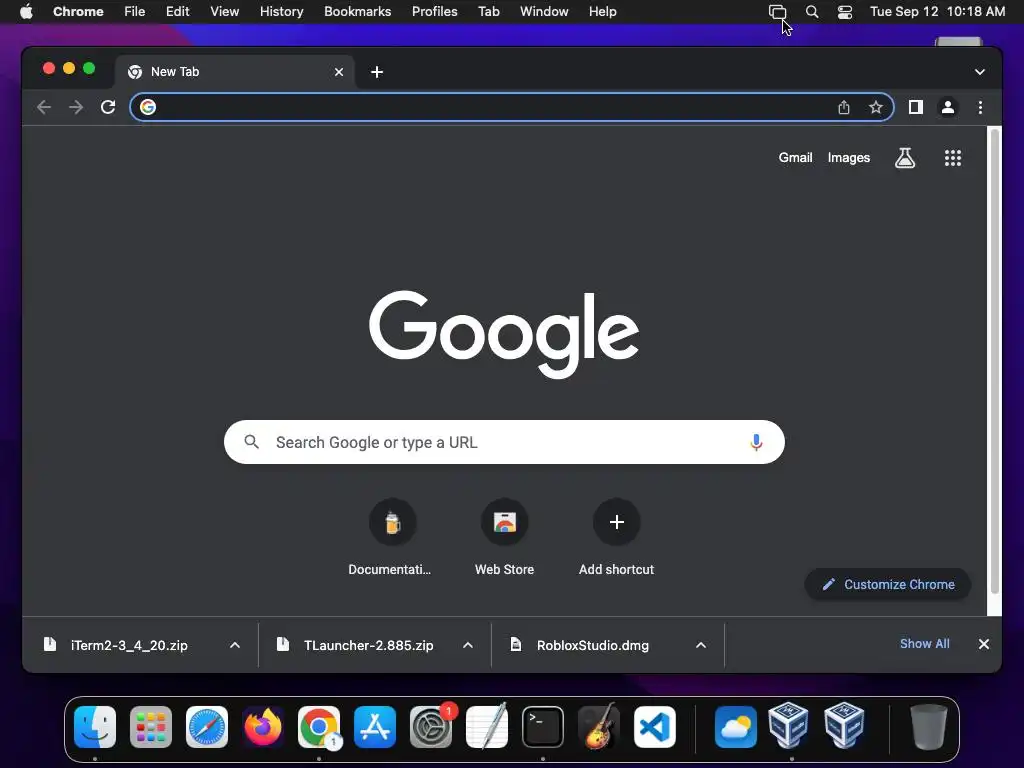Viewport: 1024px width, 768px height.
Task: Click the Google icon in address bar
Action: 148,107
